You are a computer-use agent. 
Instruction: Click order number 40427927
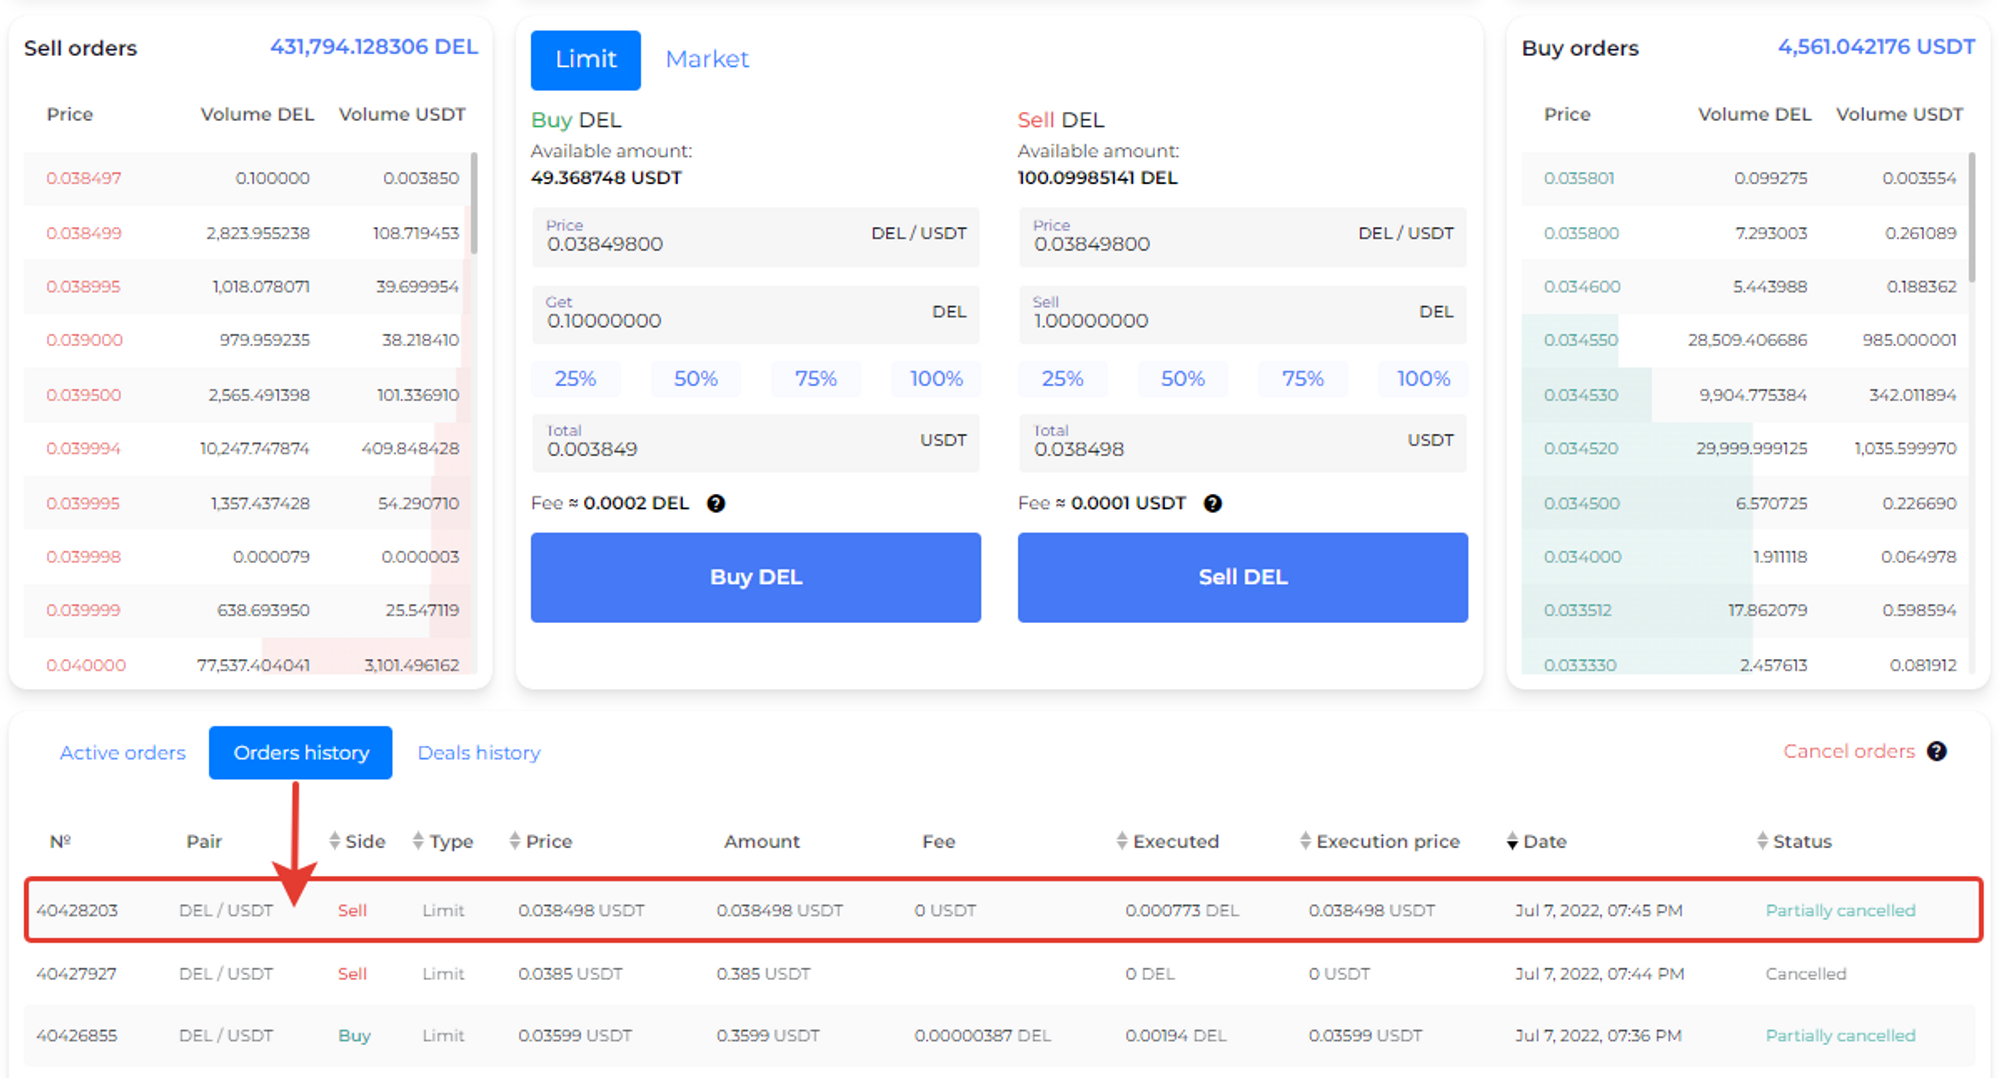(76, 973)
